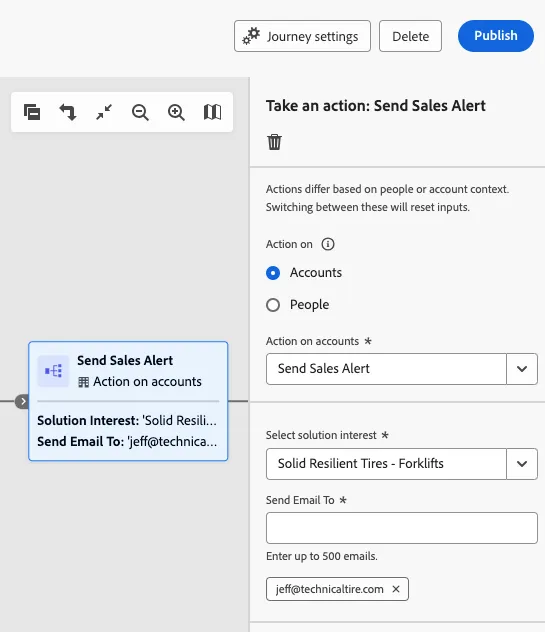The image size is (545, 632).
Task: Remove jeff@technicaltire.com email tag
Action: (396, 589)
